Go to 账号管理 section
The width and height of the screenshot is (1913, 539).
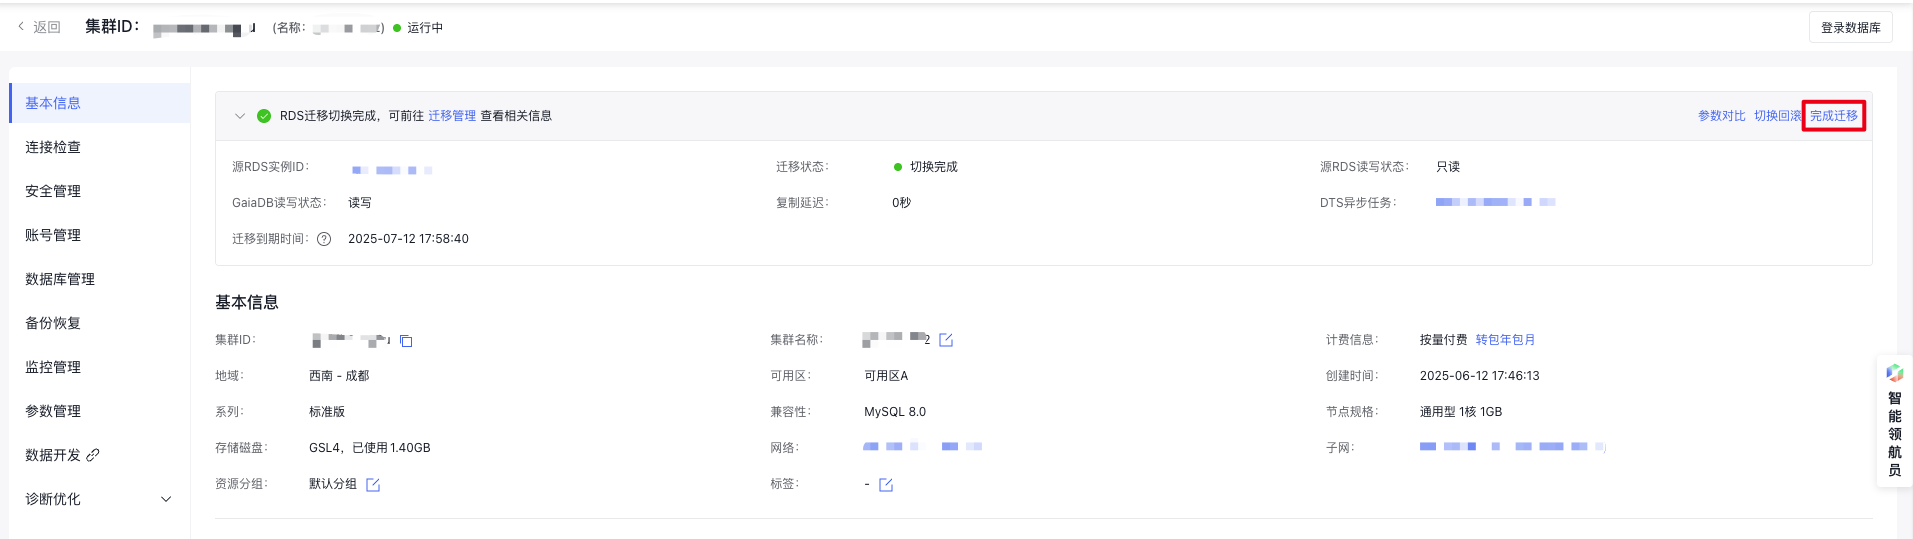[99, 235]
